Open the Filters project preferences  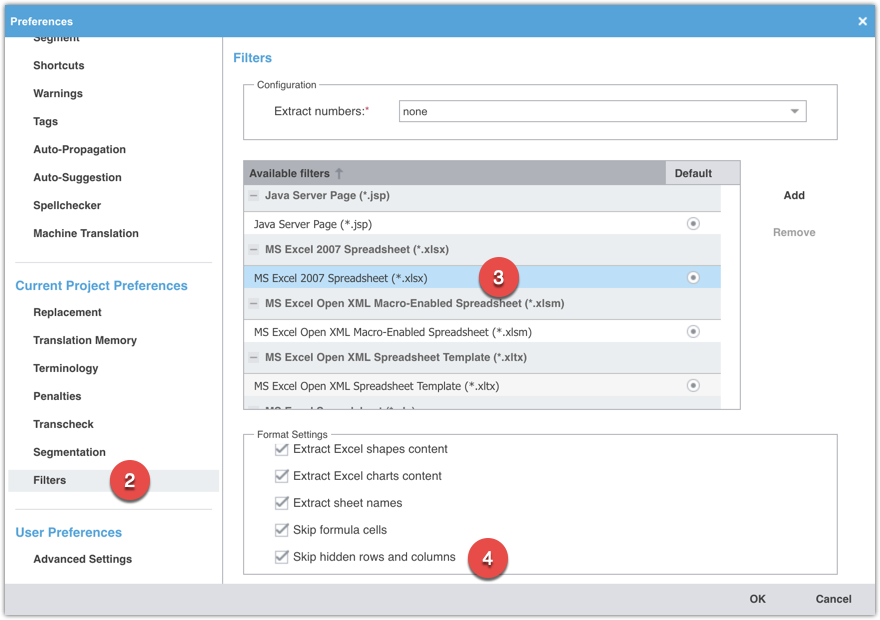pos(49,480)
